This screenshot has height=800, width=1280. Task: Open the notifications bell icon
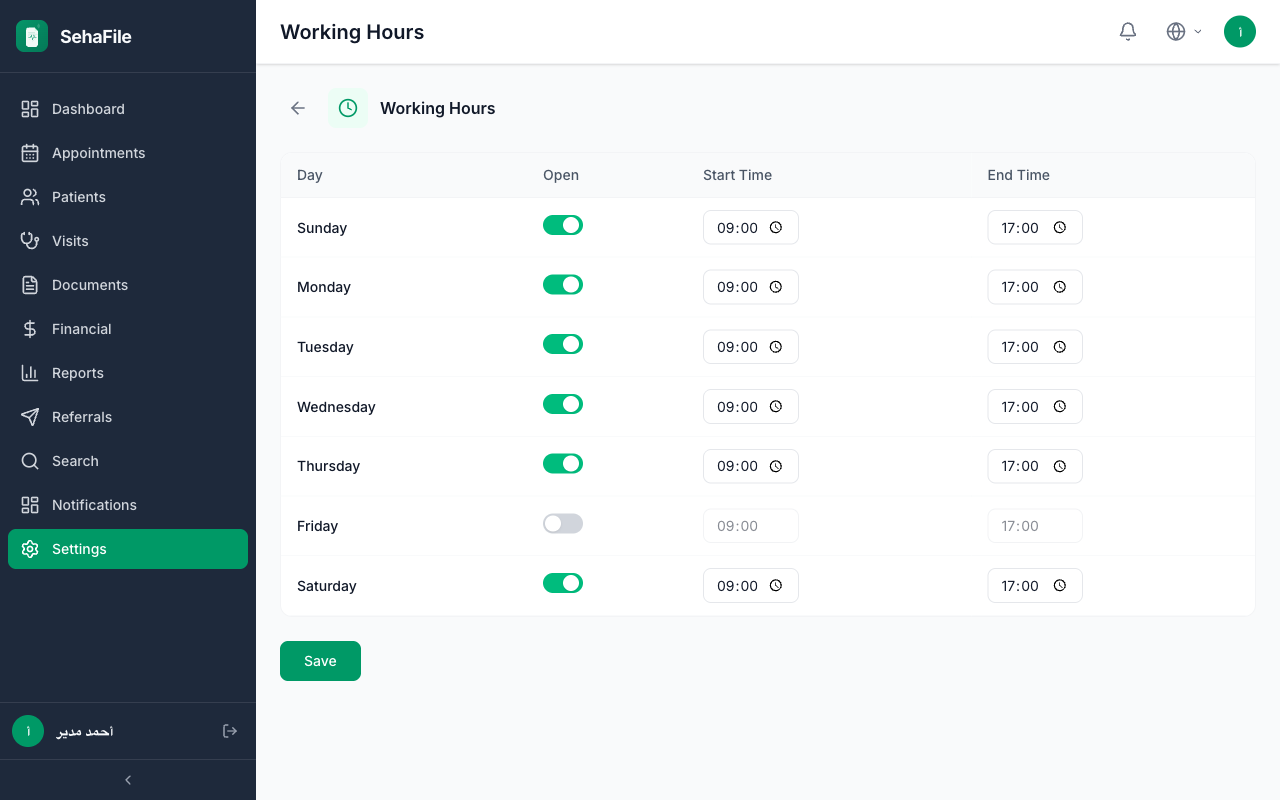[1128, 32]
